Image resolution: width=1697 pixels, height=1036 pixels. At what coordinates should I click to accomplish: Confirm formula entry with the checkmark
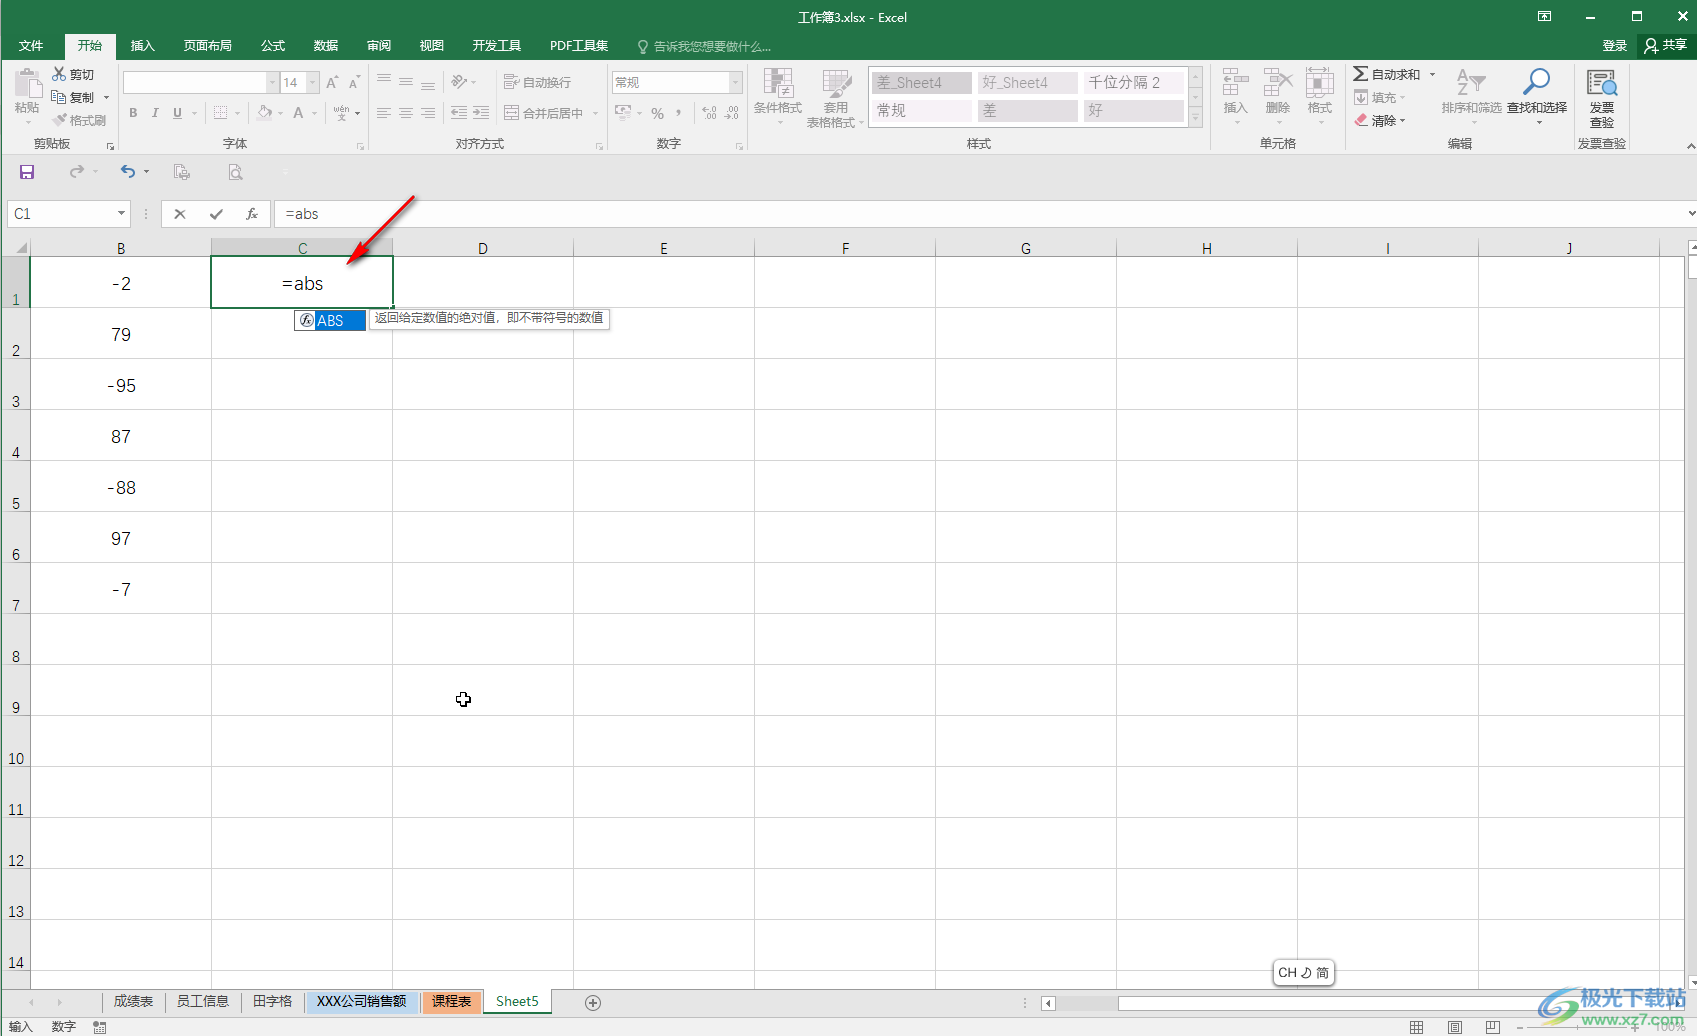point(216,214)
